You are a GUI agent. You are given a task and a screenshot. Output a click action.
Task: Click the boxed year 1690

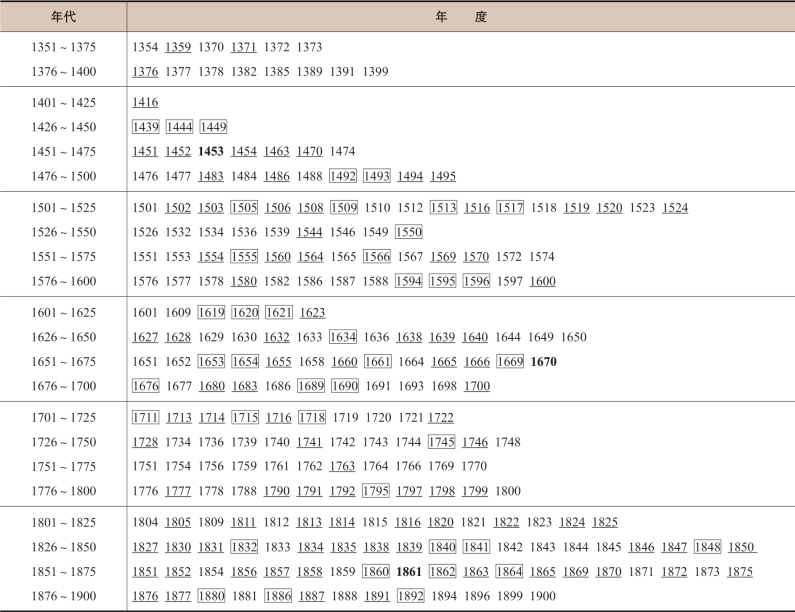point(345,386)
